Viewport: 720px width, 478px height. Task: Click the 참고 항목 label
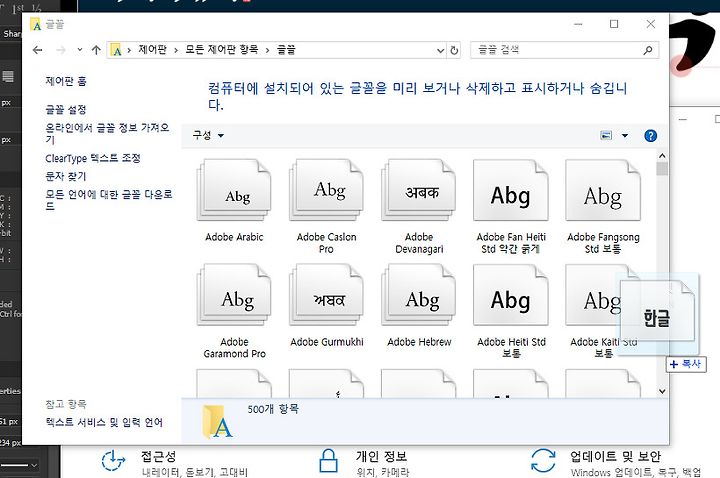click(66, 404)
